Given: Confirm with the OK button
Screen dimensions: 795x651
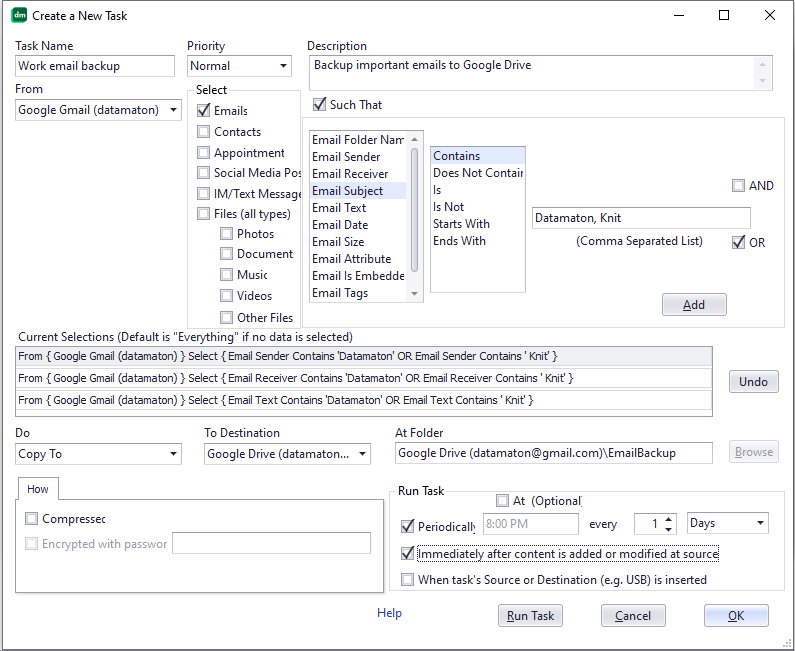Looking at the screenshot, I should (x=736, y=616).
